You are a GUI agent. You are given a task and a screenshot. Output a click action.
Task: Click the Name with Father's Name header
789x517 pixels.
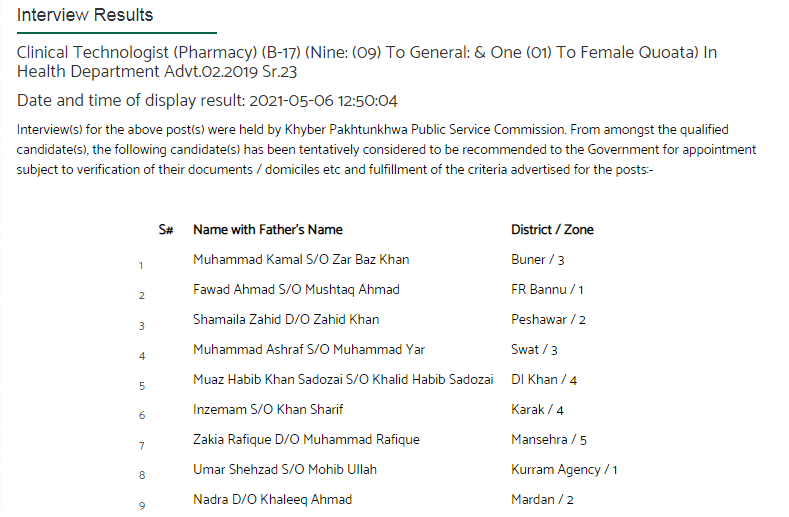click(268, 230)
